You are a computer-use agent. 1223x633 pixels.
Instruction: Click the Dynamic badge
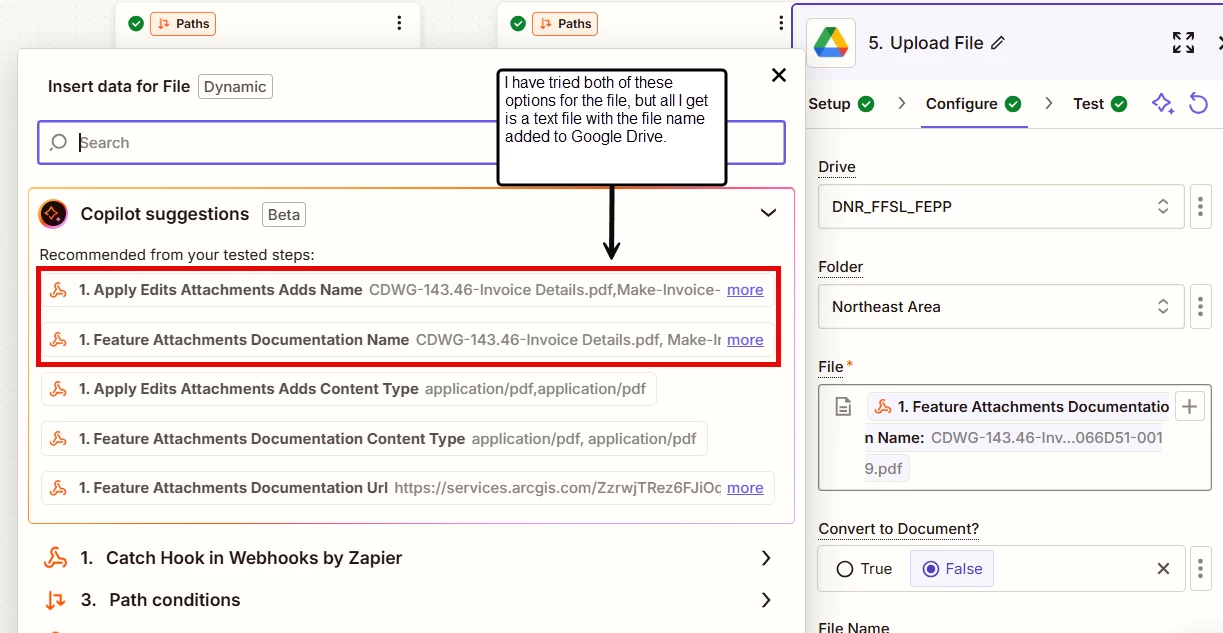click(235, 87)
